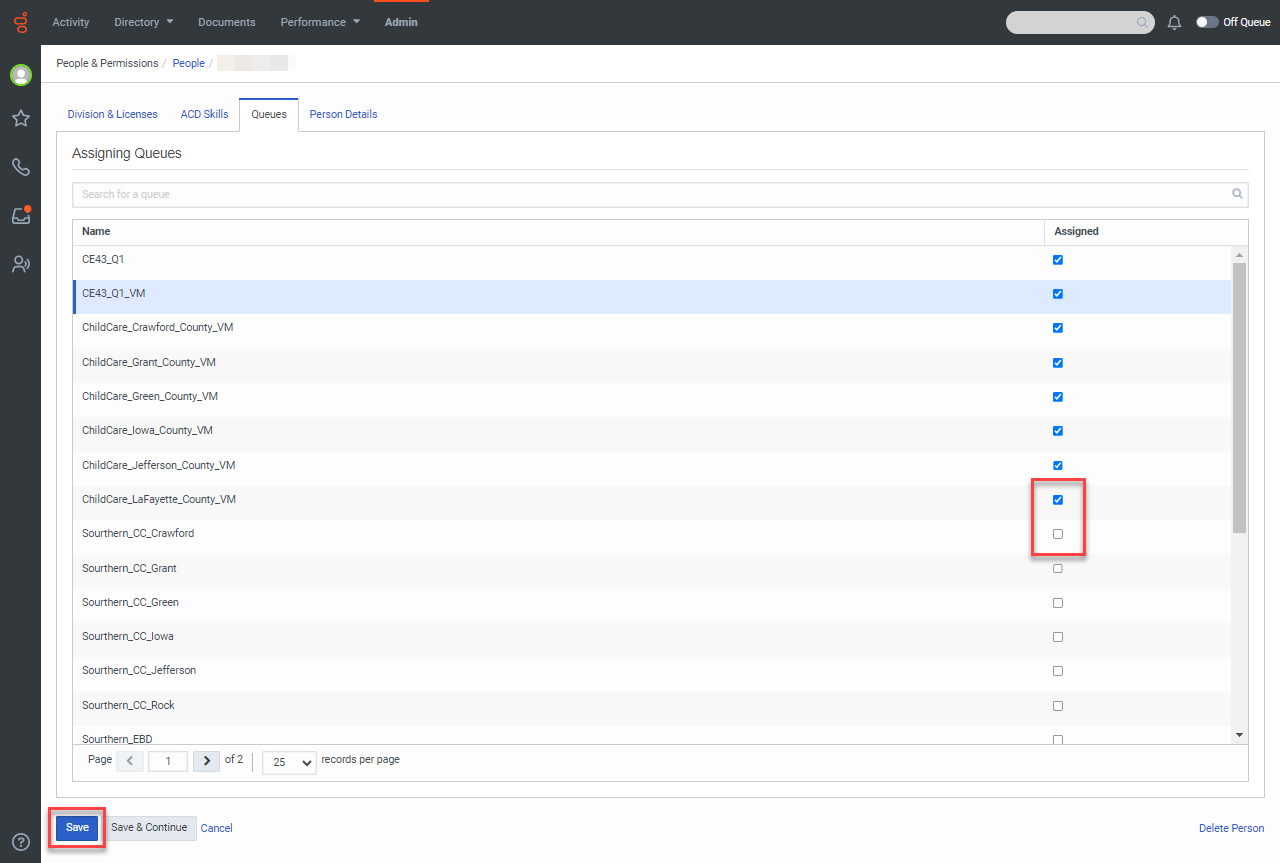Click the top global search field
Viewport: 1280px width, 863px height.
pyautogui.click(x=1080, y=22)
